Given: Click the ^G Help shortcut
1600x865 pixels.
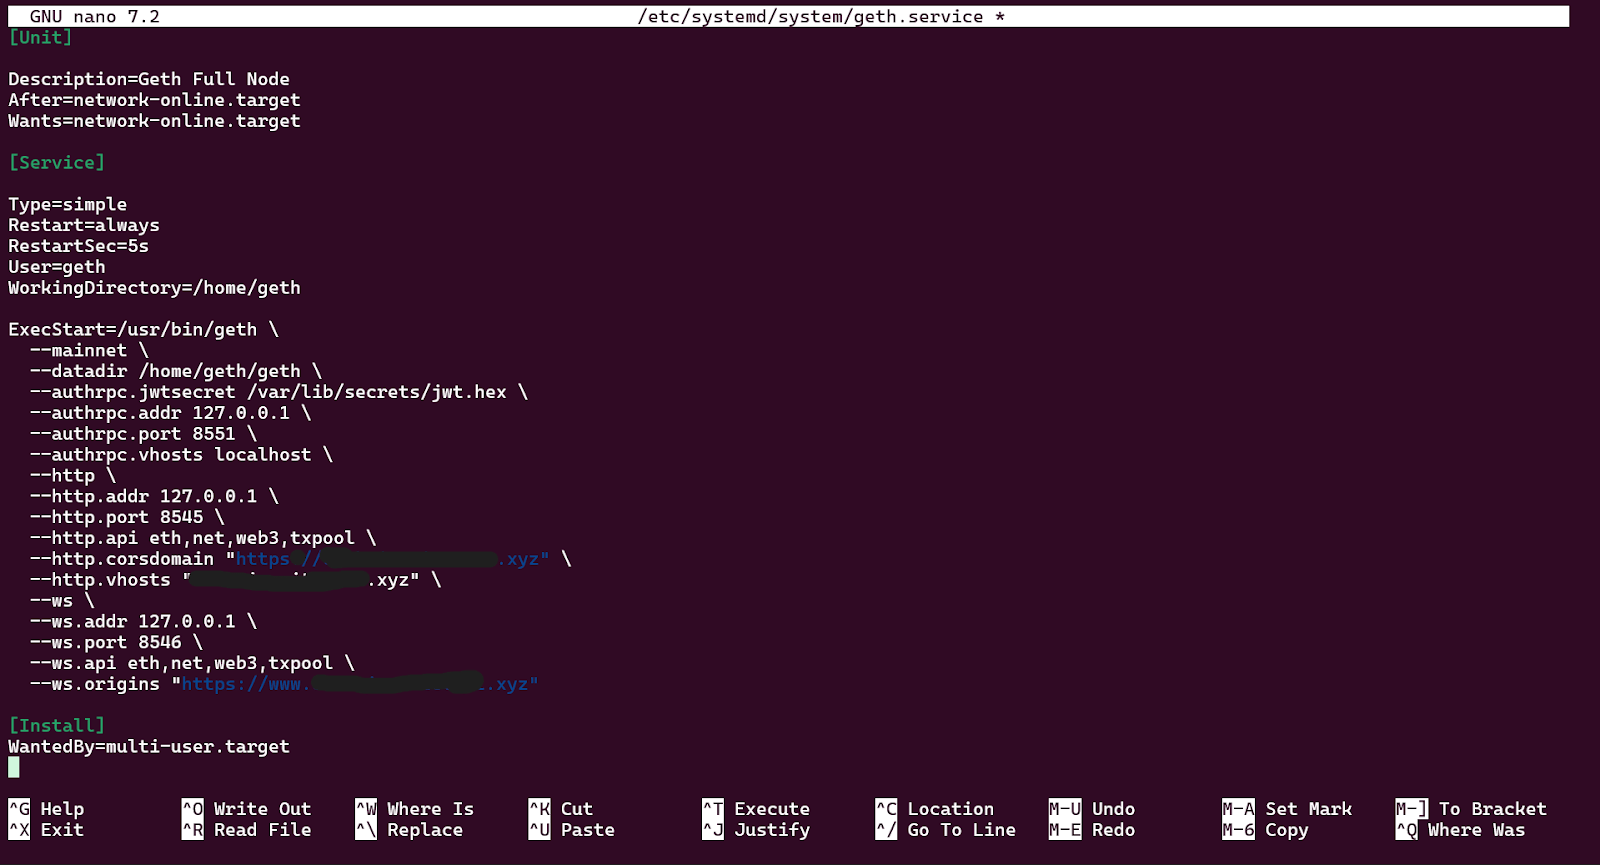Looking at the screenshot, I should tap(46, 809).
